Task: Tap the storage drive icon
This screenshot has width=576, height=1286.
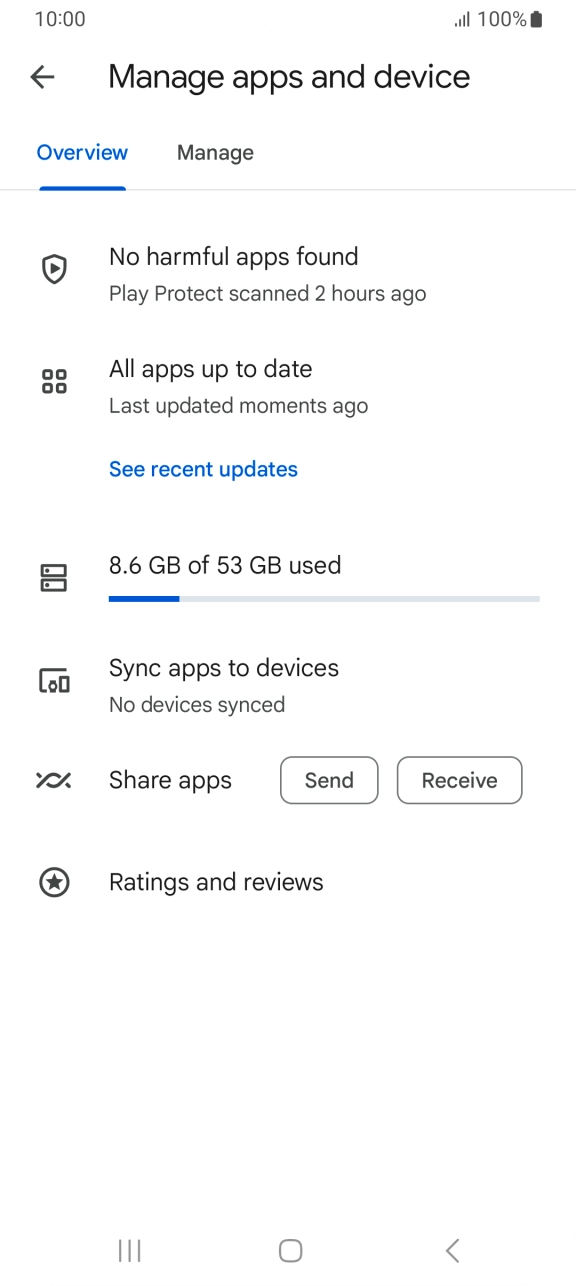Action: (54, 577)
